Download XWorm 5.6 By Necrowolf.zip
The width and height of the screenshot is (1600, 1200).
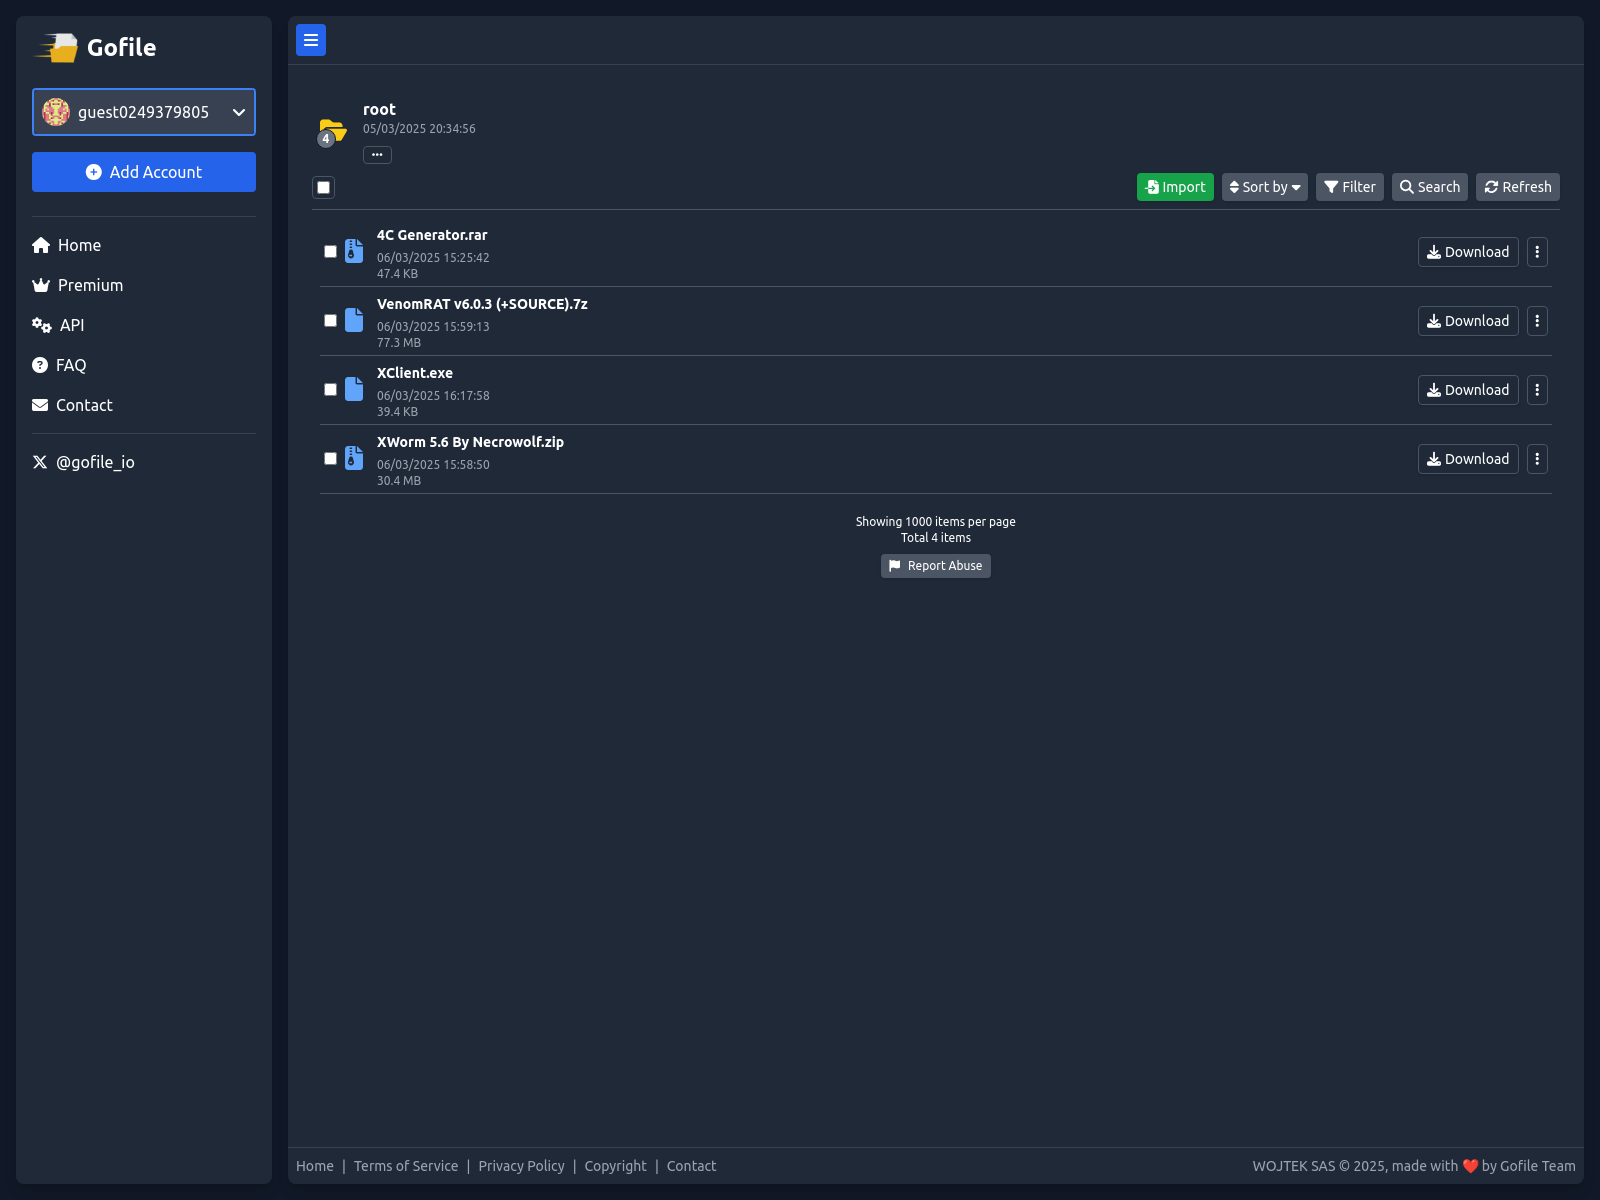point(1468,459)
